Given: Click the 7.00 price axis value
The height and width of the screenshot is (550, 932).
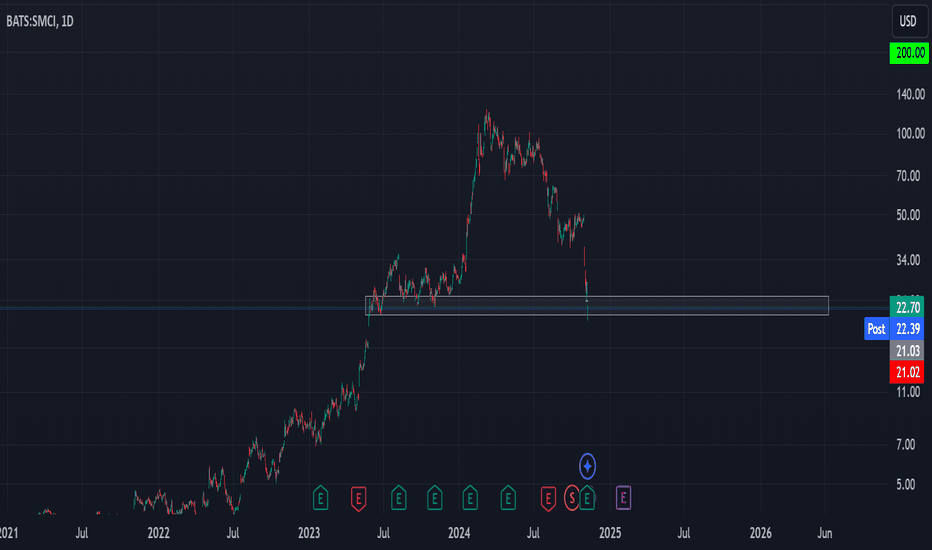Looking at the screenshot, I should tap(905, 445).
